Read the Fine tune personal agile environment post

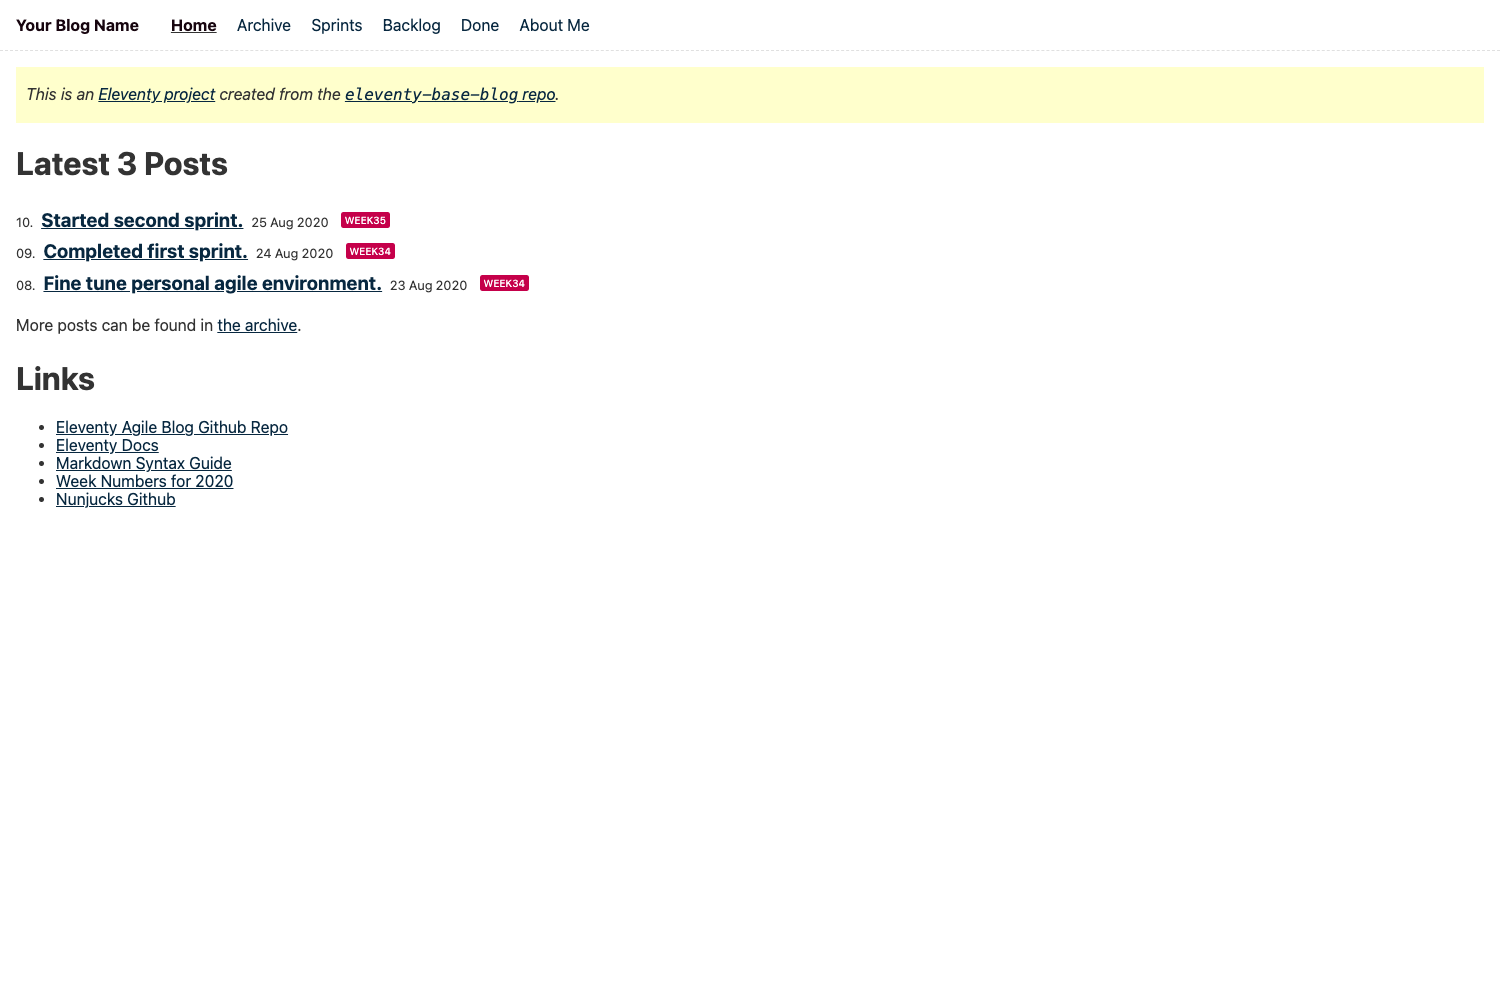212,283
